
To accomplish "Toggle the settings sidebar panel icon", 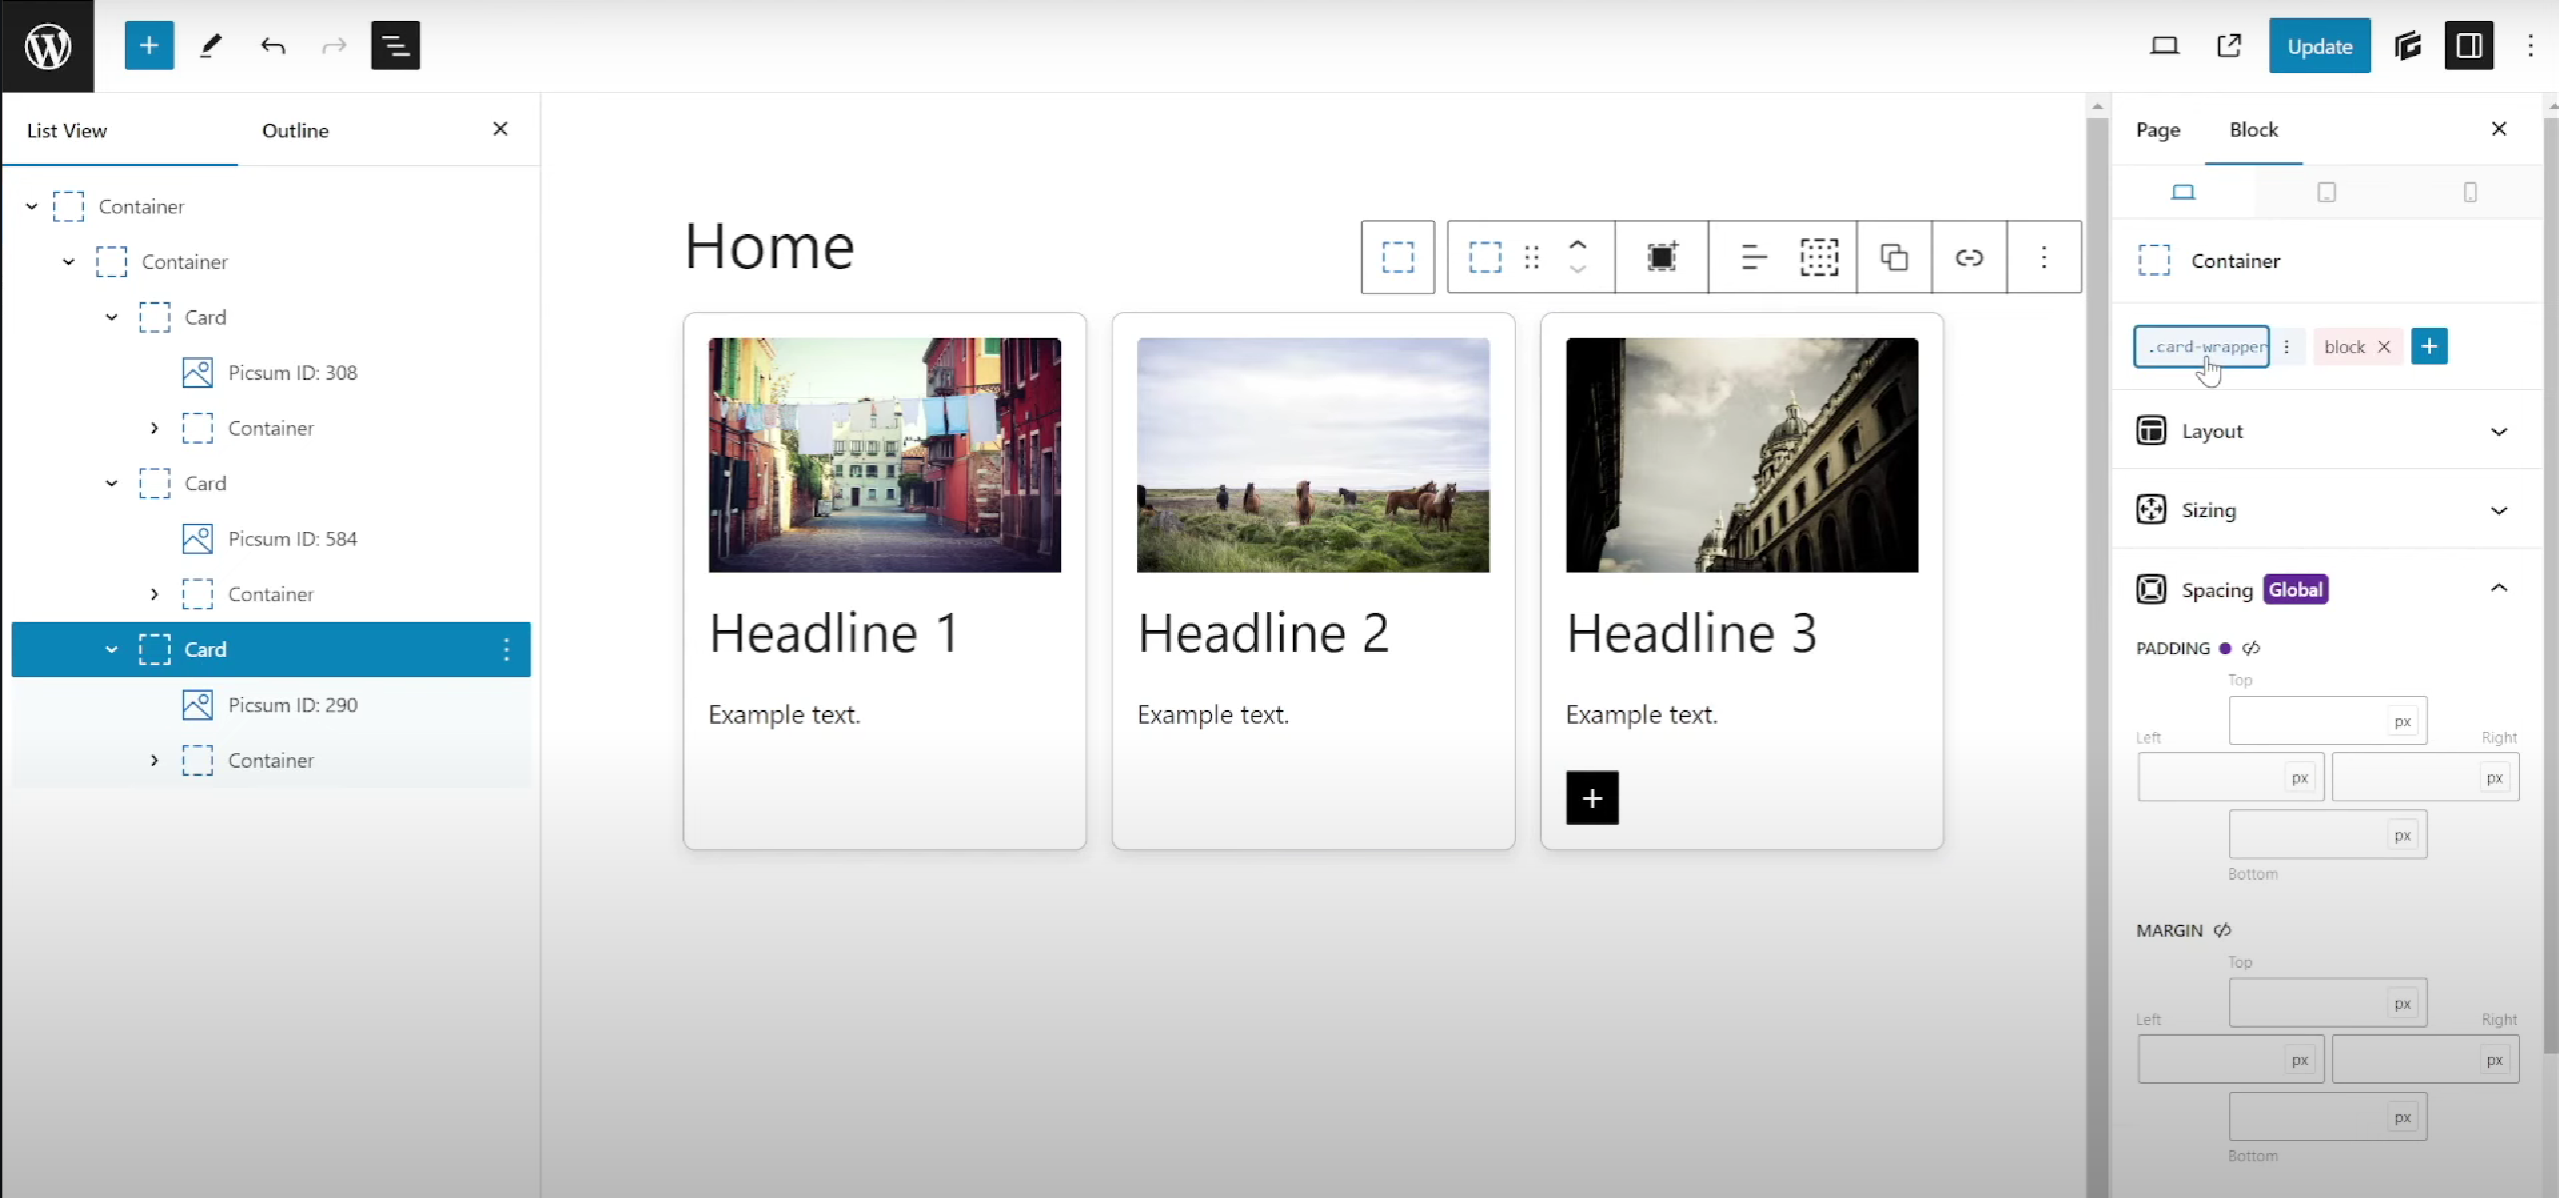I will point(2468,46).
